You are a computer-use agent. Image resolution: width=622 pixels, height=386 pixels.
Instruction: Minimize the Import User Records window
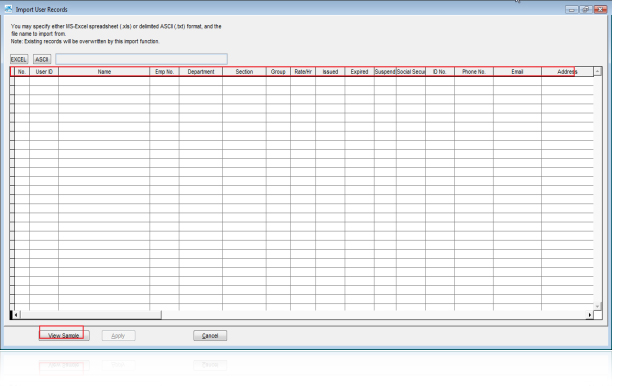click(572, 9)
